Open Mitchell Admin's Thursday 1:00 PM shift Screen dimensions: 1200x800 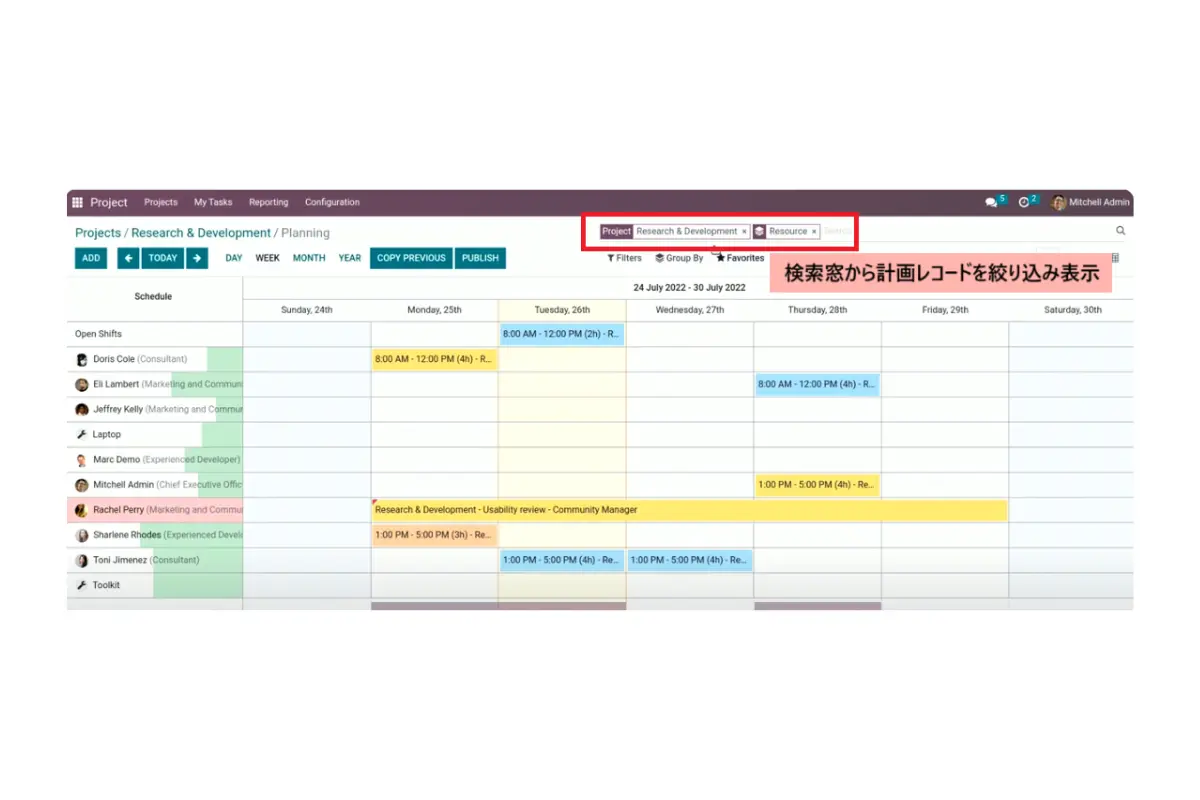pos(818,485)
